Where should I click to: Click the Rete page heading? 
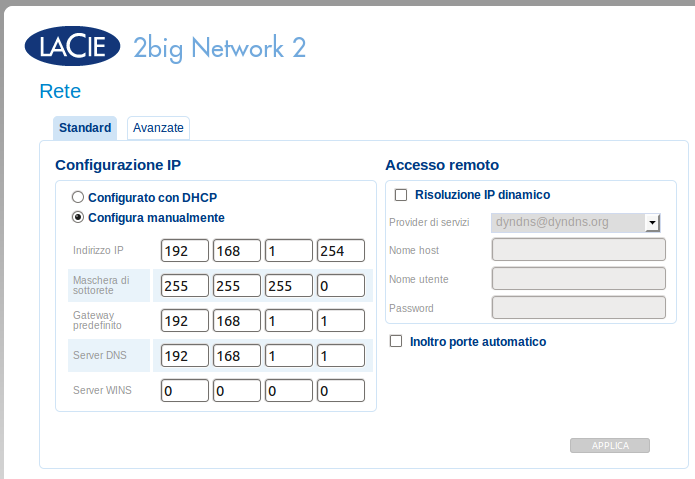point(60,91)
